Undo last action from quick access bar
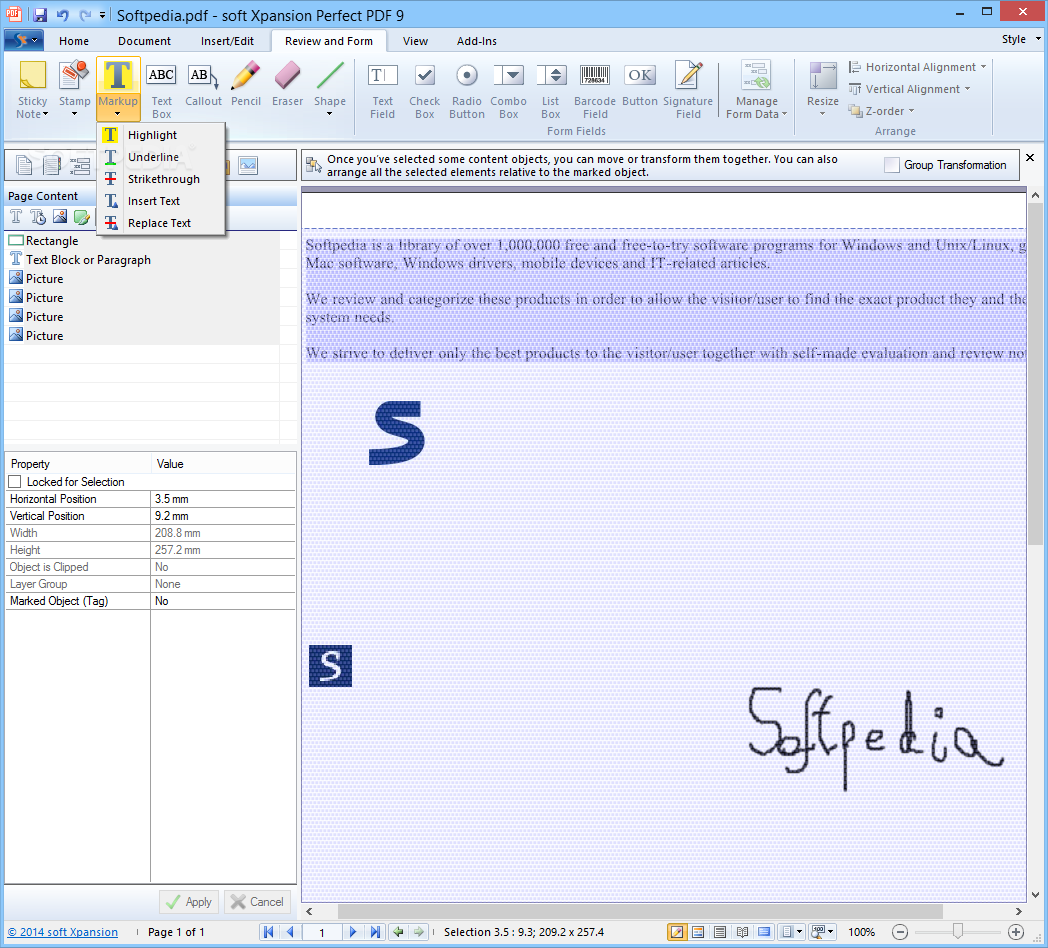The image size is (1048, 948). (x=62, y=15)
